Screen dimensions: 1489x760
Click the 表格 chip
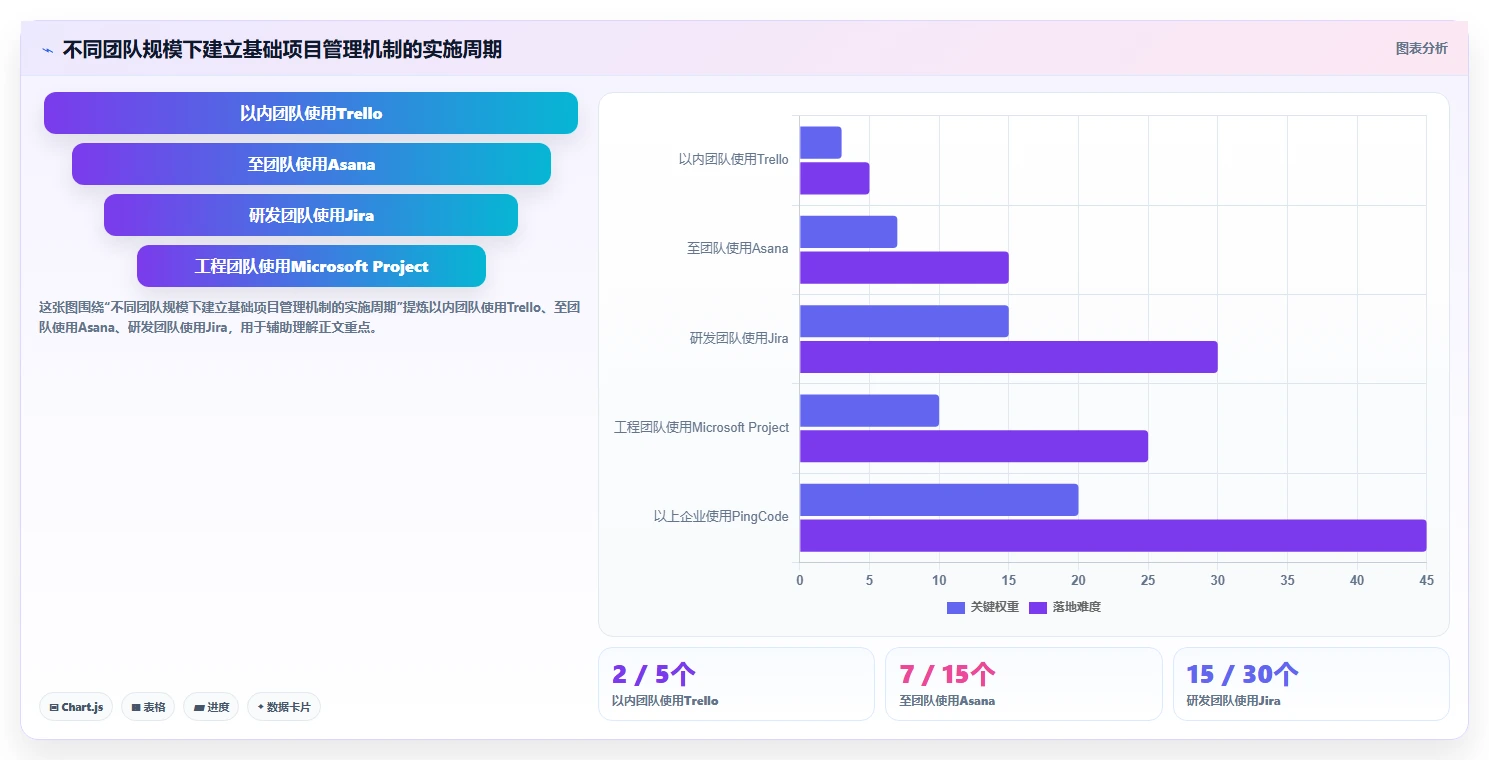[148, 707]
